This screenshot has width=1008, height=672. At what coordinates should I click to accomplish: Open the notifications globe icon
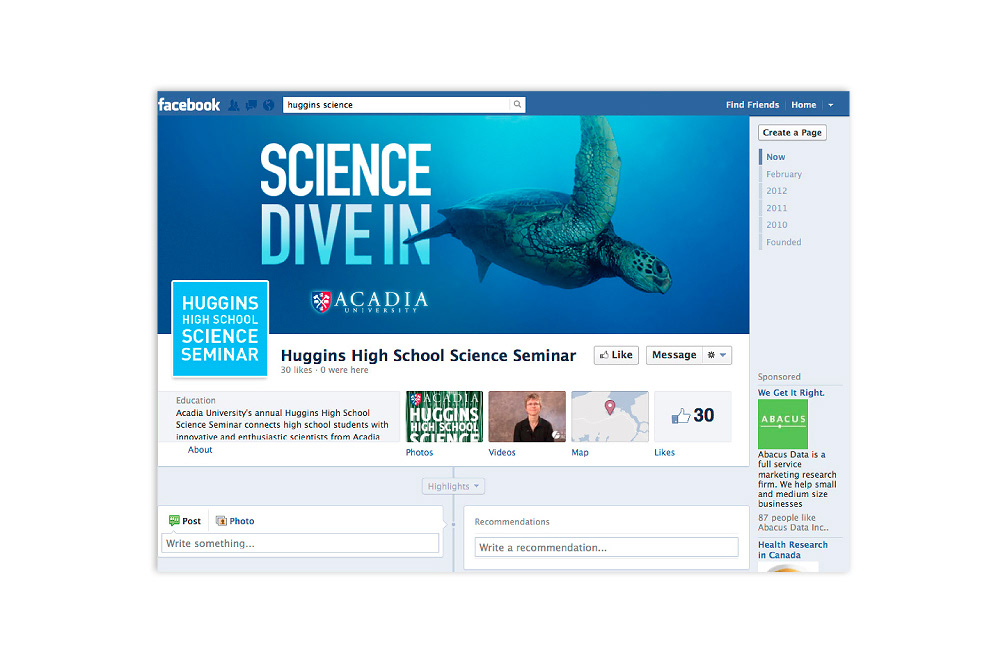pos(269,105)
